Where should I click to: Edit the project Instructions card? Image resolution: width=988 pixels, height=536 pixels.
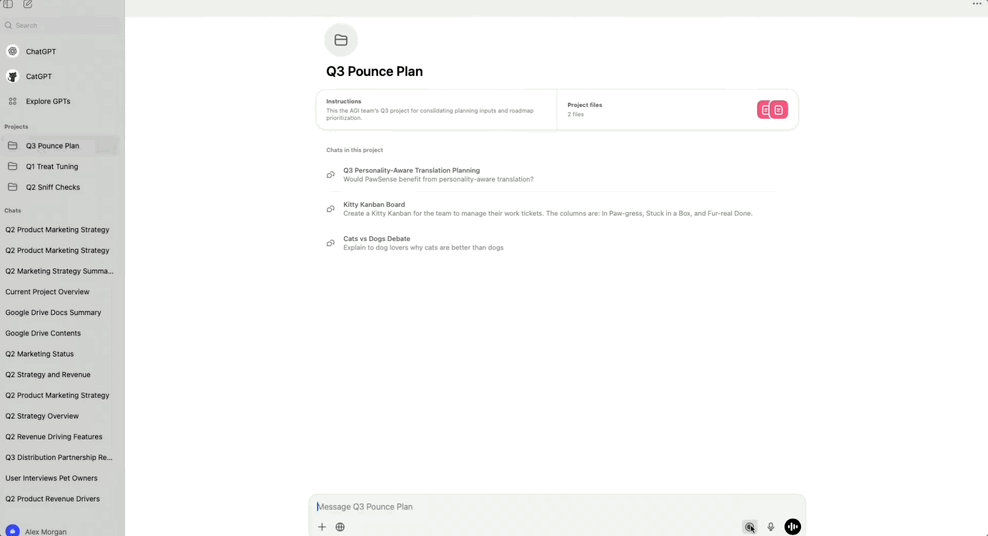436,110
